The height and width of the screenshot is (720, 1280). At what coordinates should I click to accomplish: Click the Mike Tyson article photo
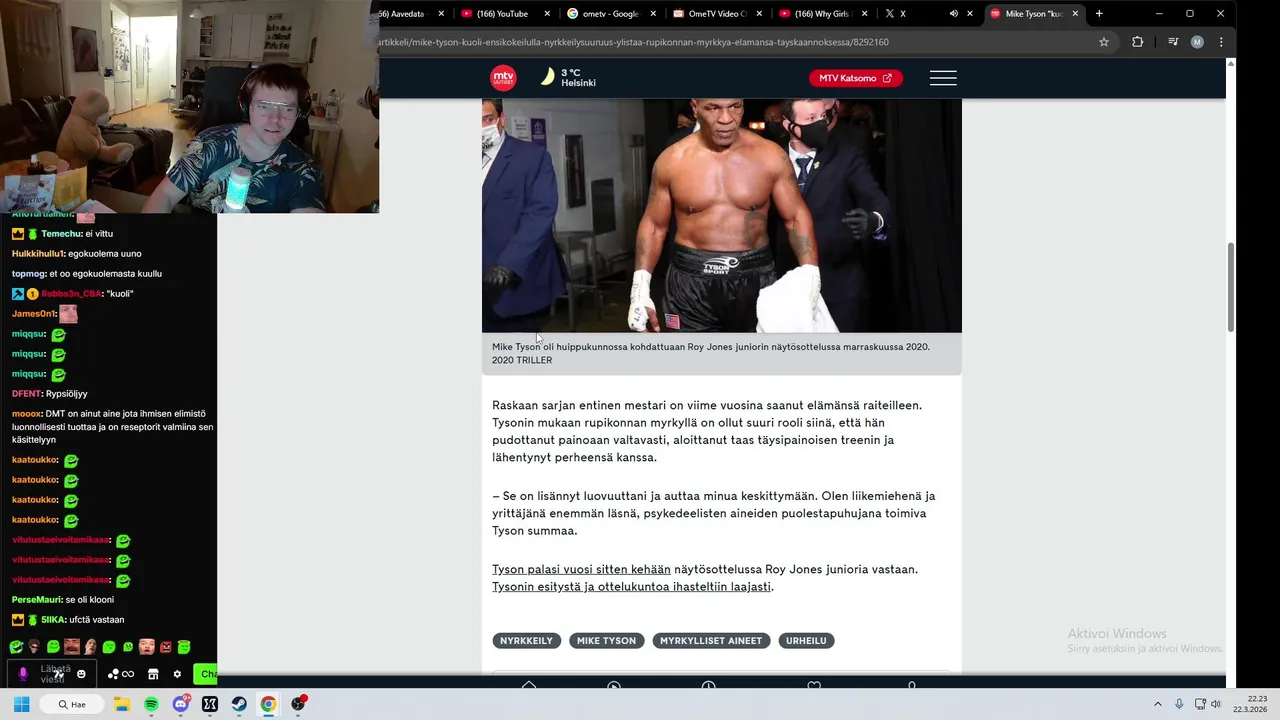721,215
